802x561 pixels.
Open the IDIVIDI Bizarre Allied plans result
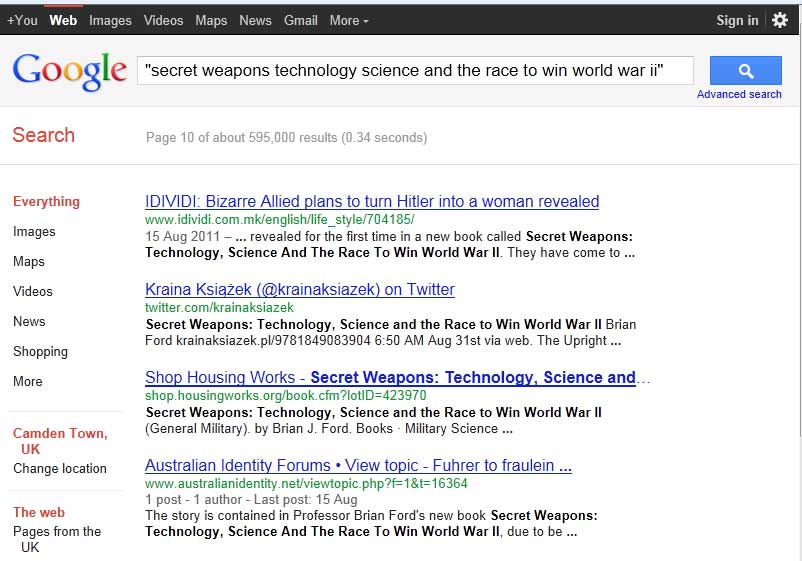pyautogui.click(x=372, y=201)
